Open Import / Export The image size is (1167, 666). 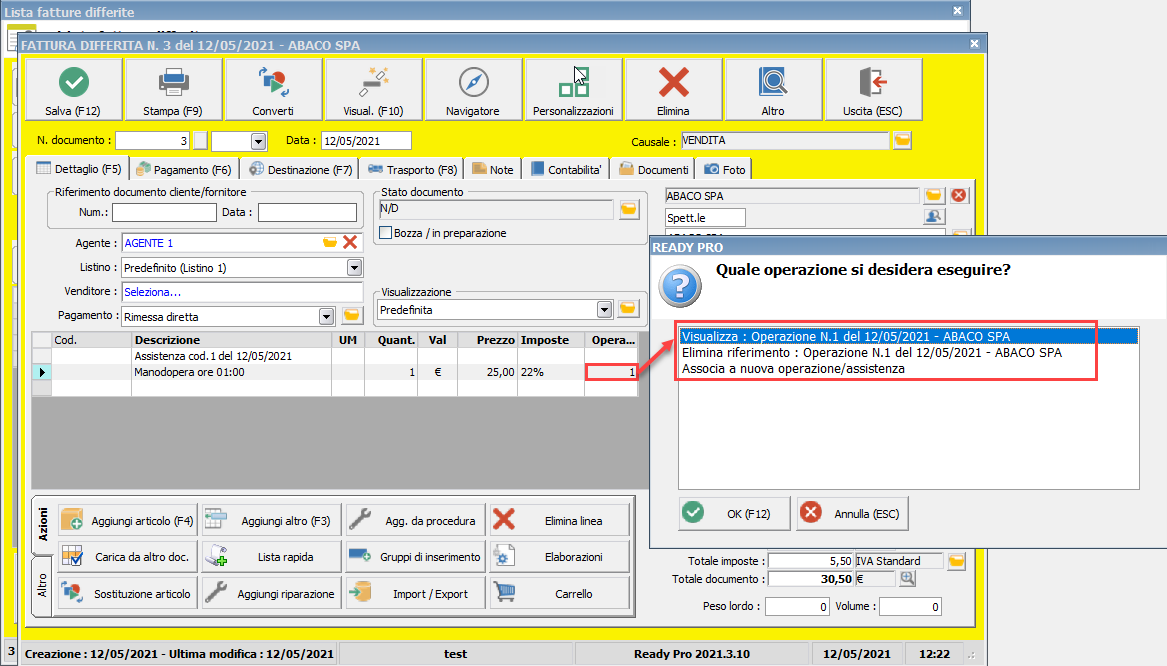tap(415, 593)
